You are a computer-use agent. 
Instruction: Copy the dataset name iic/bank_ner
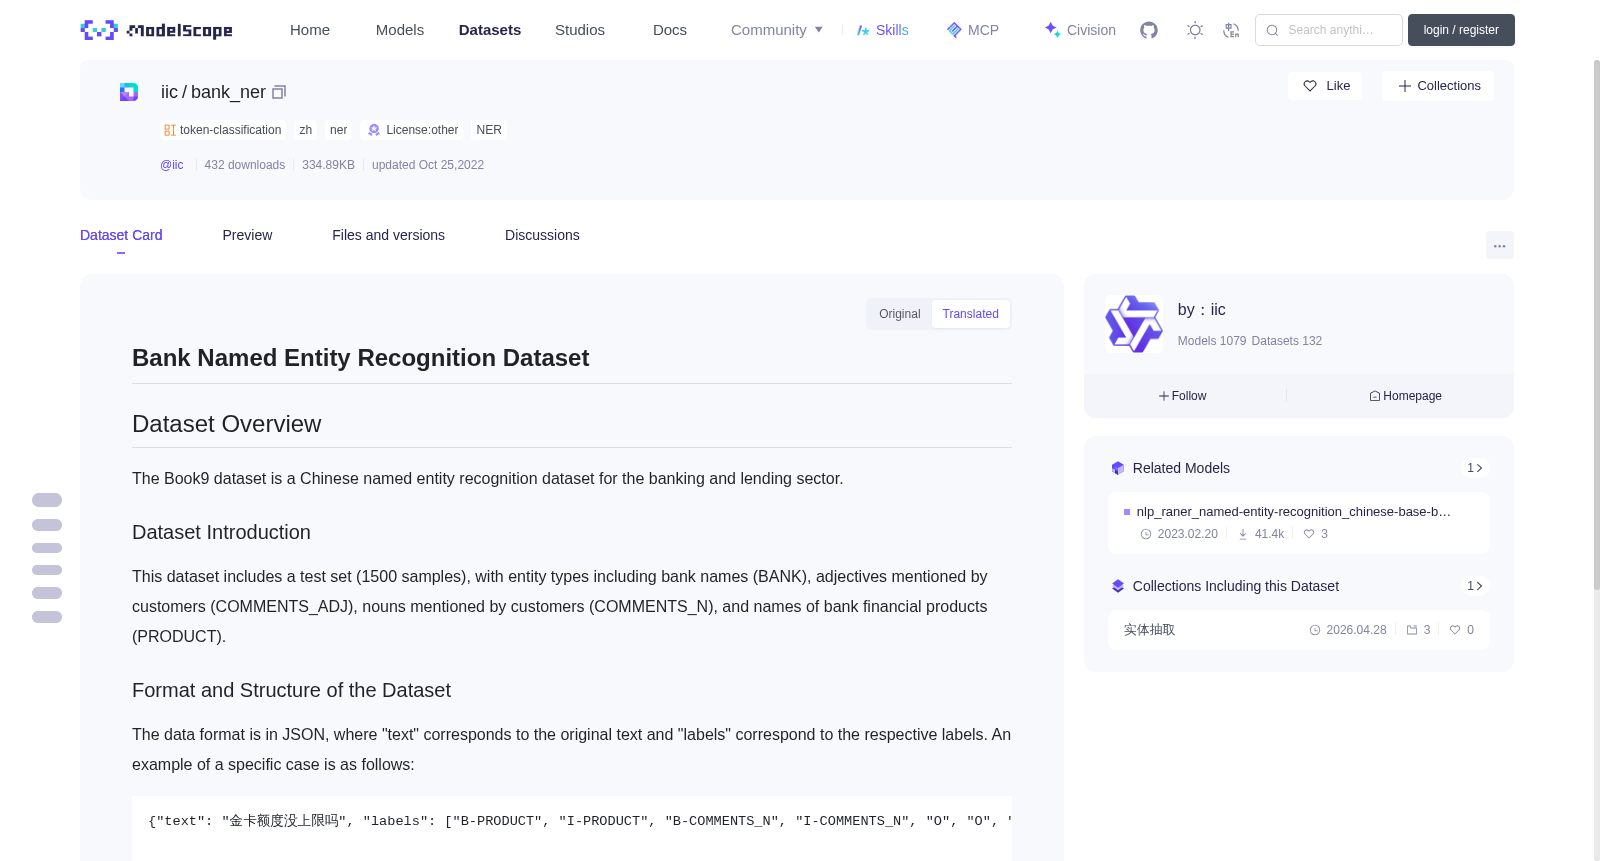pyautogui.click(x=279, y=92)
